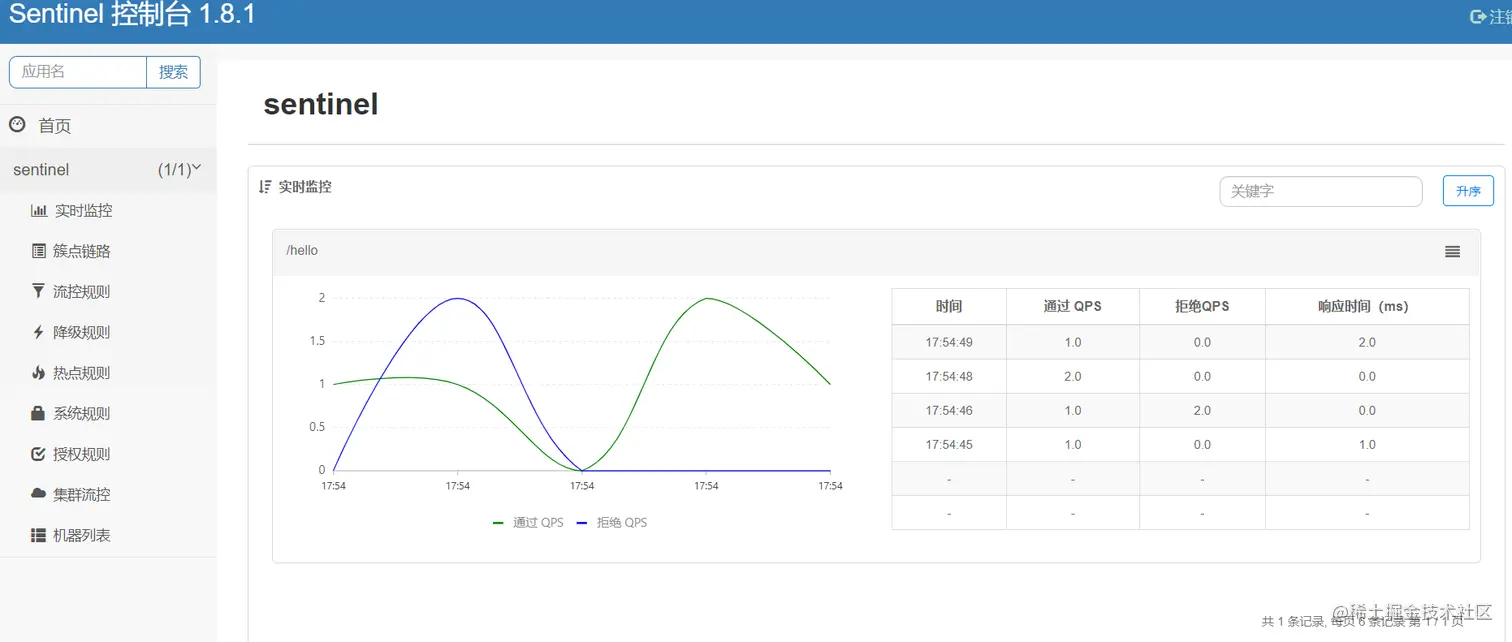
Task: Click the 流控规则 funnel icon
Action: coord(39,291)
